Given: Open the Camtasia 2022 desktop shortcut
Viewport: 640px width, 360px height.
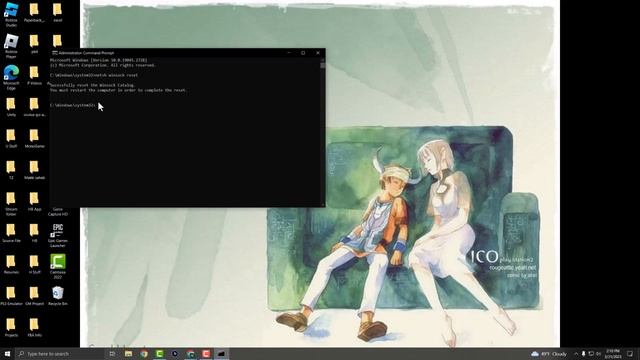Looking at the screenshot, I should [x=58, y=267].
